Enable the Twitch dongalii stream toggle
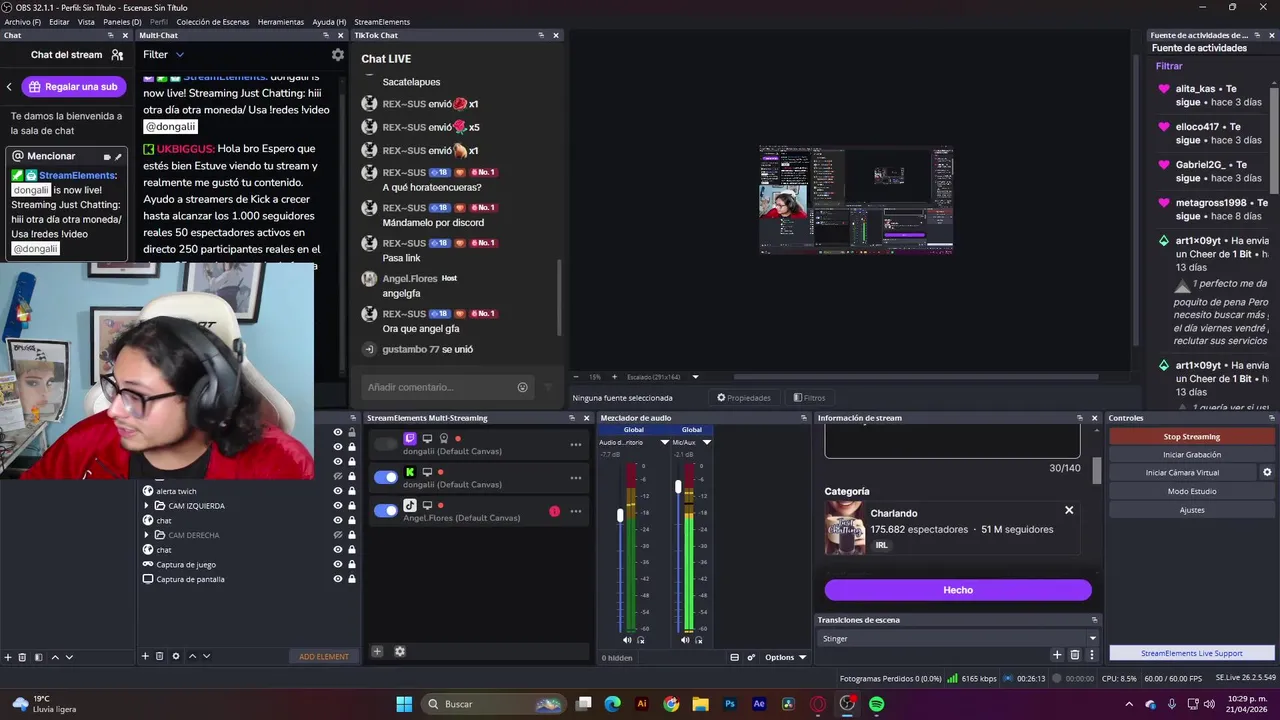Screen dimensions: 1280x720 [x=385, y=444]
